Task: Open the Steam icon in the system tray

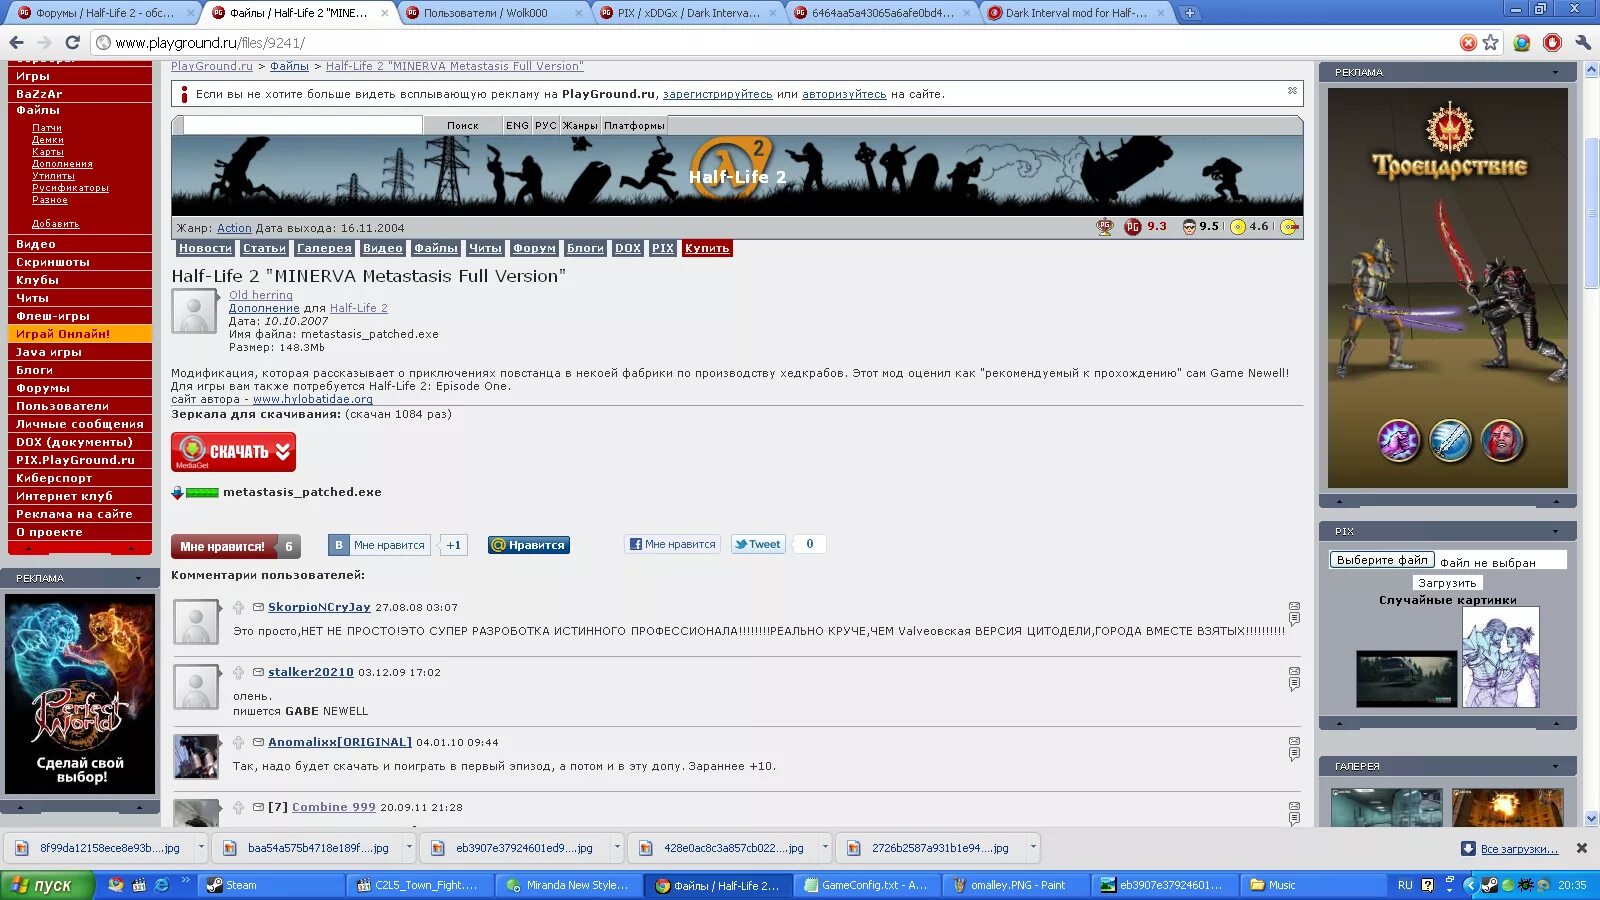Action: pos(1489,885)
